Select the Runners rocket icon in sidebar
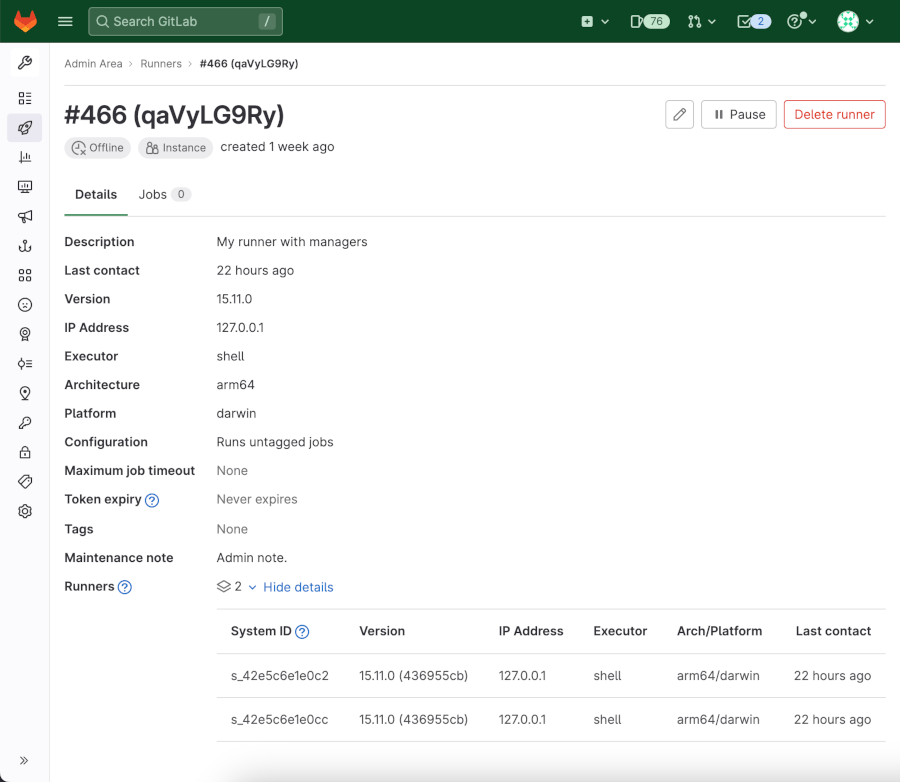 point(24,128)
